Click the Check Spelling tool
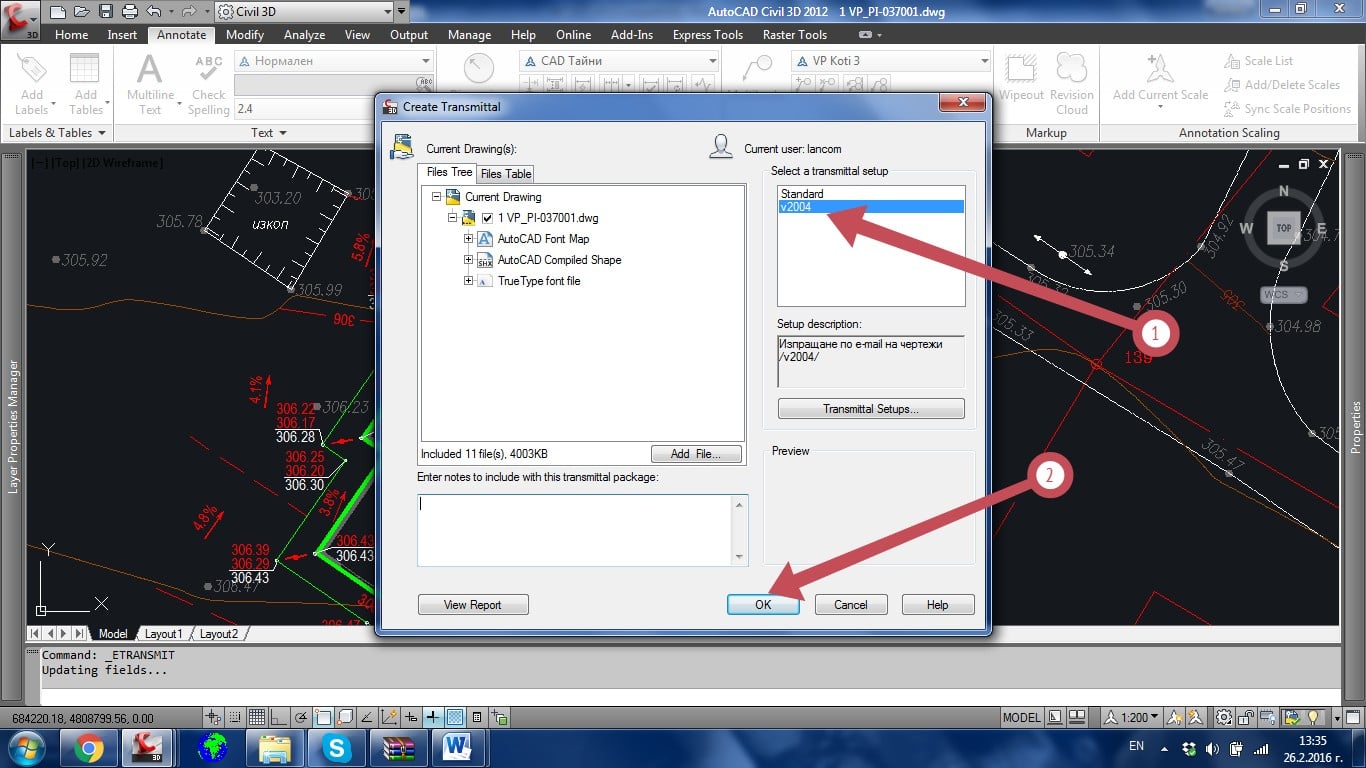Screen dimensions: 1366x768 [208, 84]
